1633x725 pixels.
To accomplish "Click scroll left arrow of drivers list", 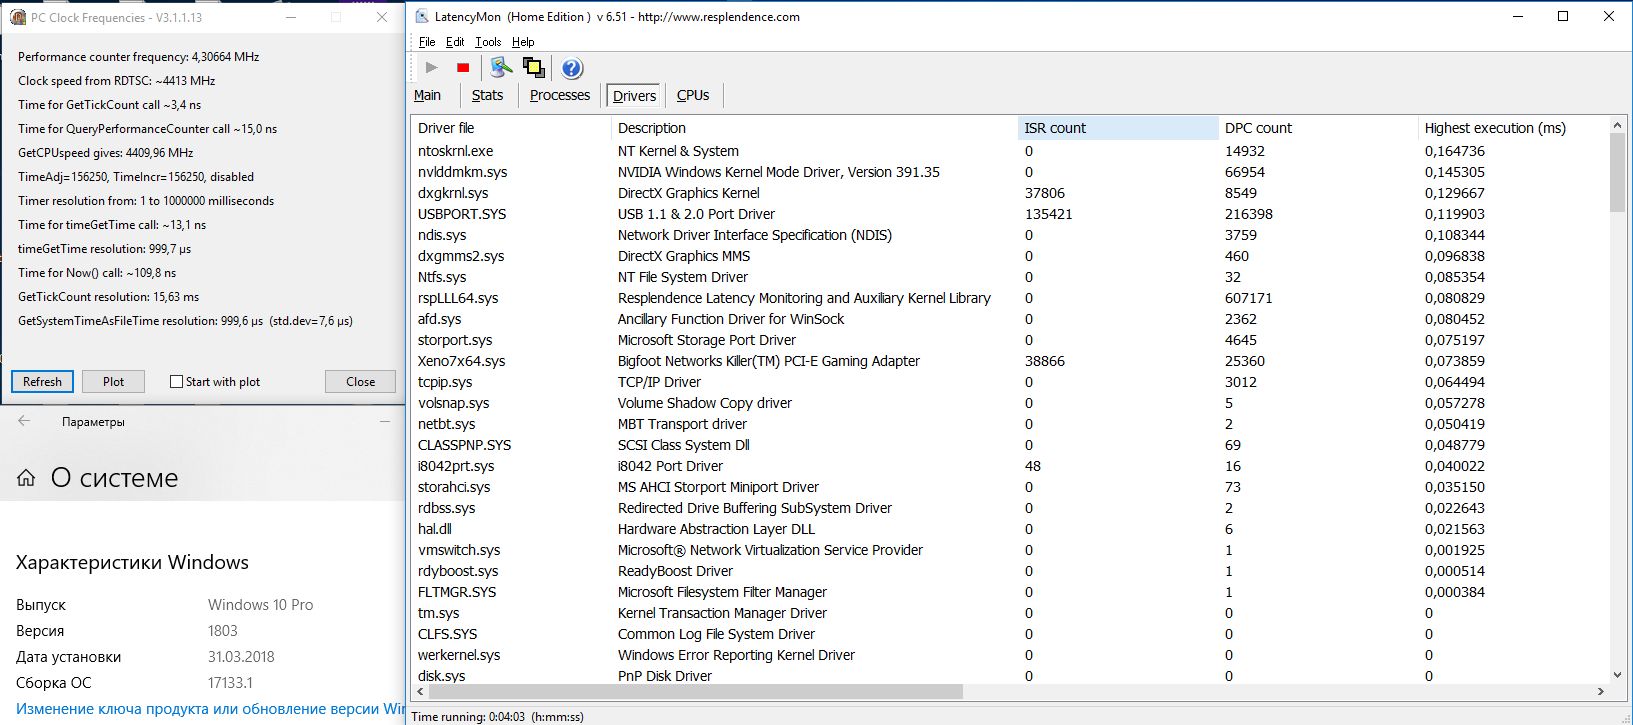I will pos(420,691).
